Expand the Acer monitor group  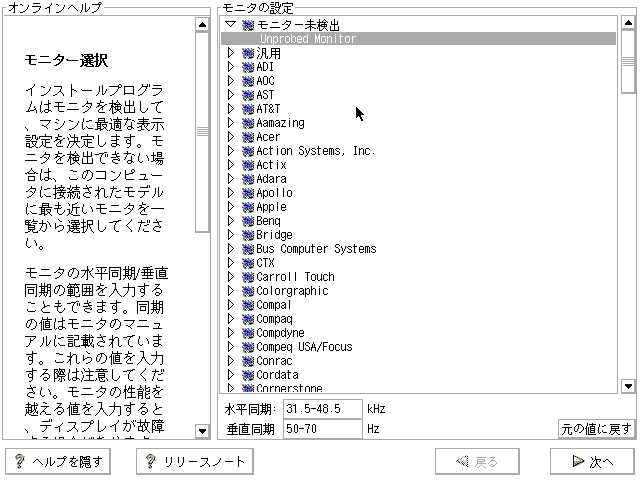click(231, 137)
